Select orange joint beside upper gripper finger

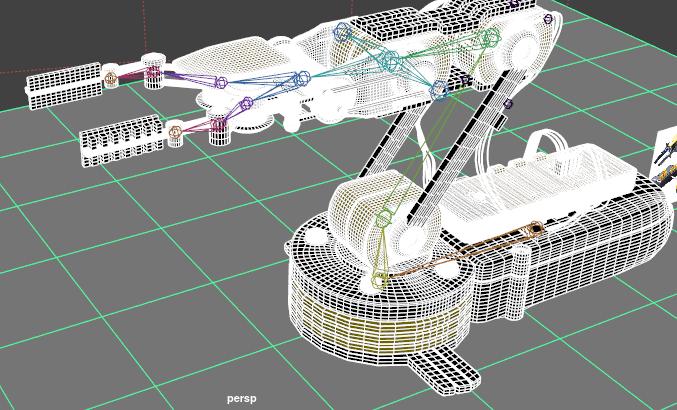pos(110,78)
